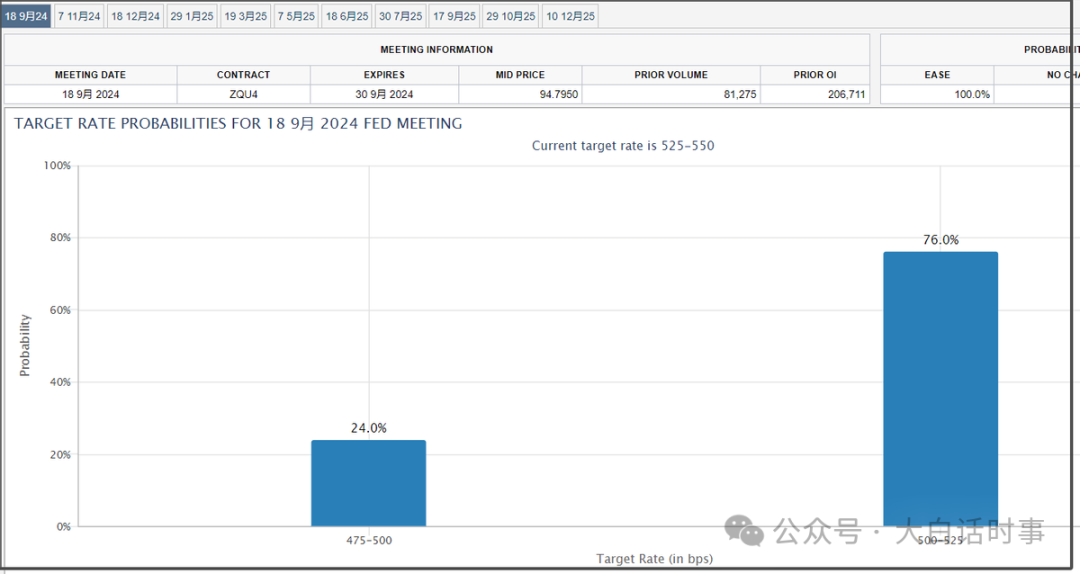
Task: Open the 18 12月24 meeting tab
Action: [x=136, y=16]
